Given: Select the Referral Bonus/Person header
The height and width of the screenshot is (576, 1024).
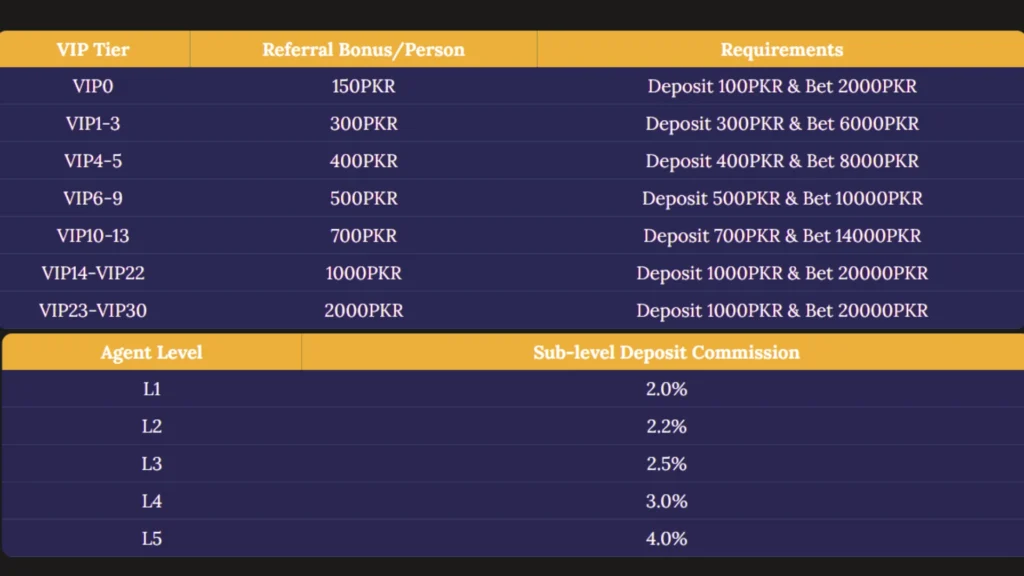Looking at the screenshot, I should click(363, 49).
